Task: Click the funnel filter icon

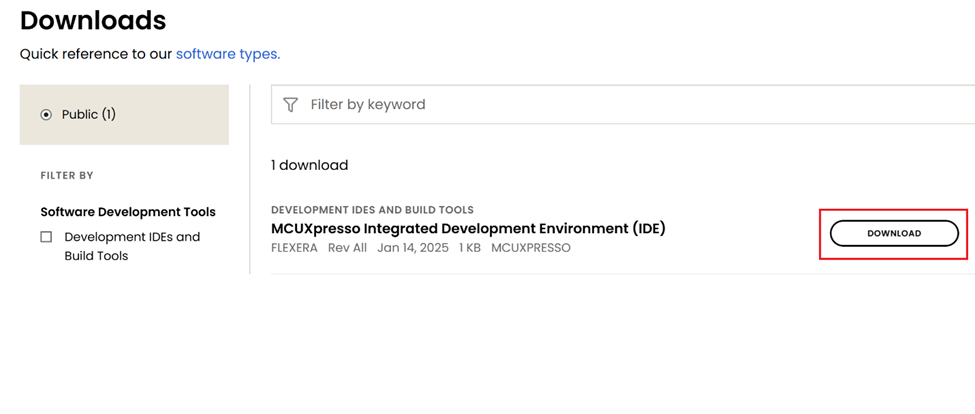Action: pos(291,104)
